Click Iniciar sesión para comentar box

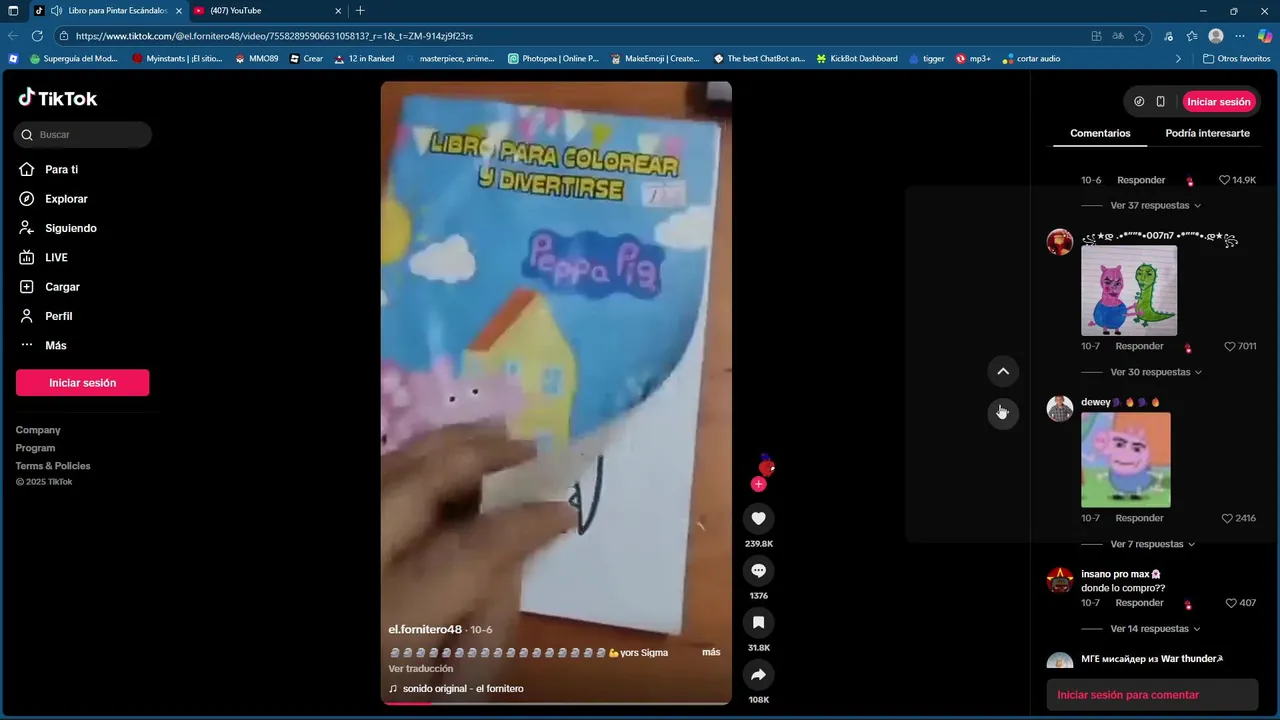[x=1152, y=695]
